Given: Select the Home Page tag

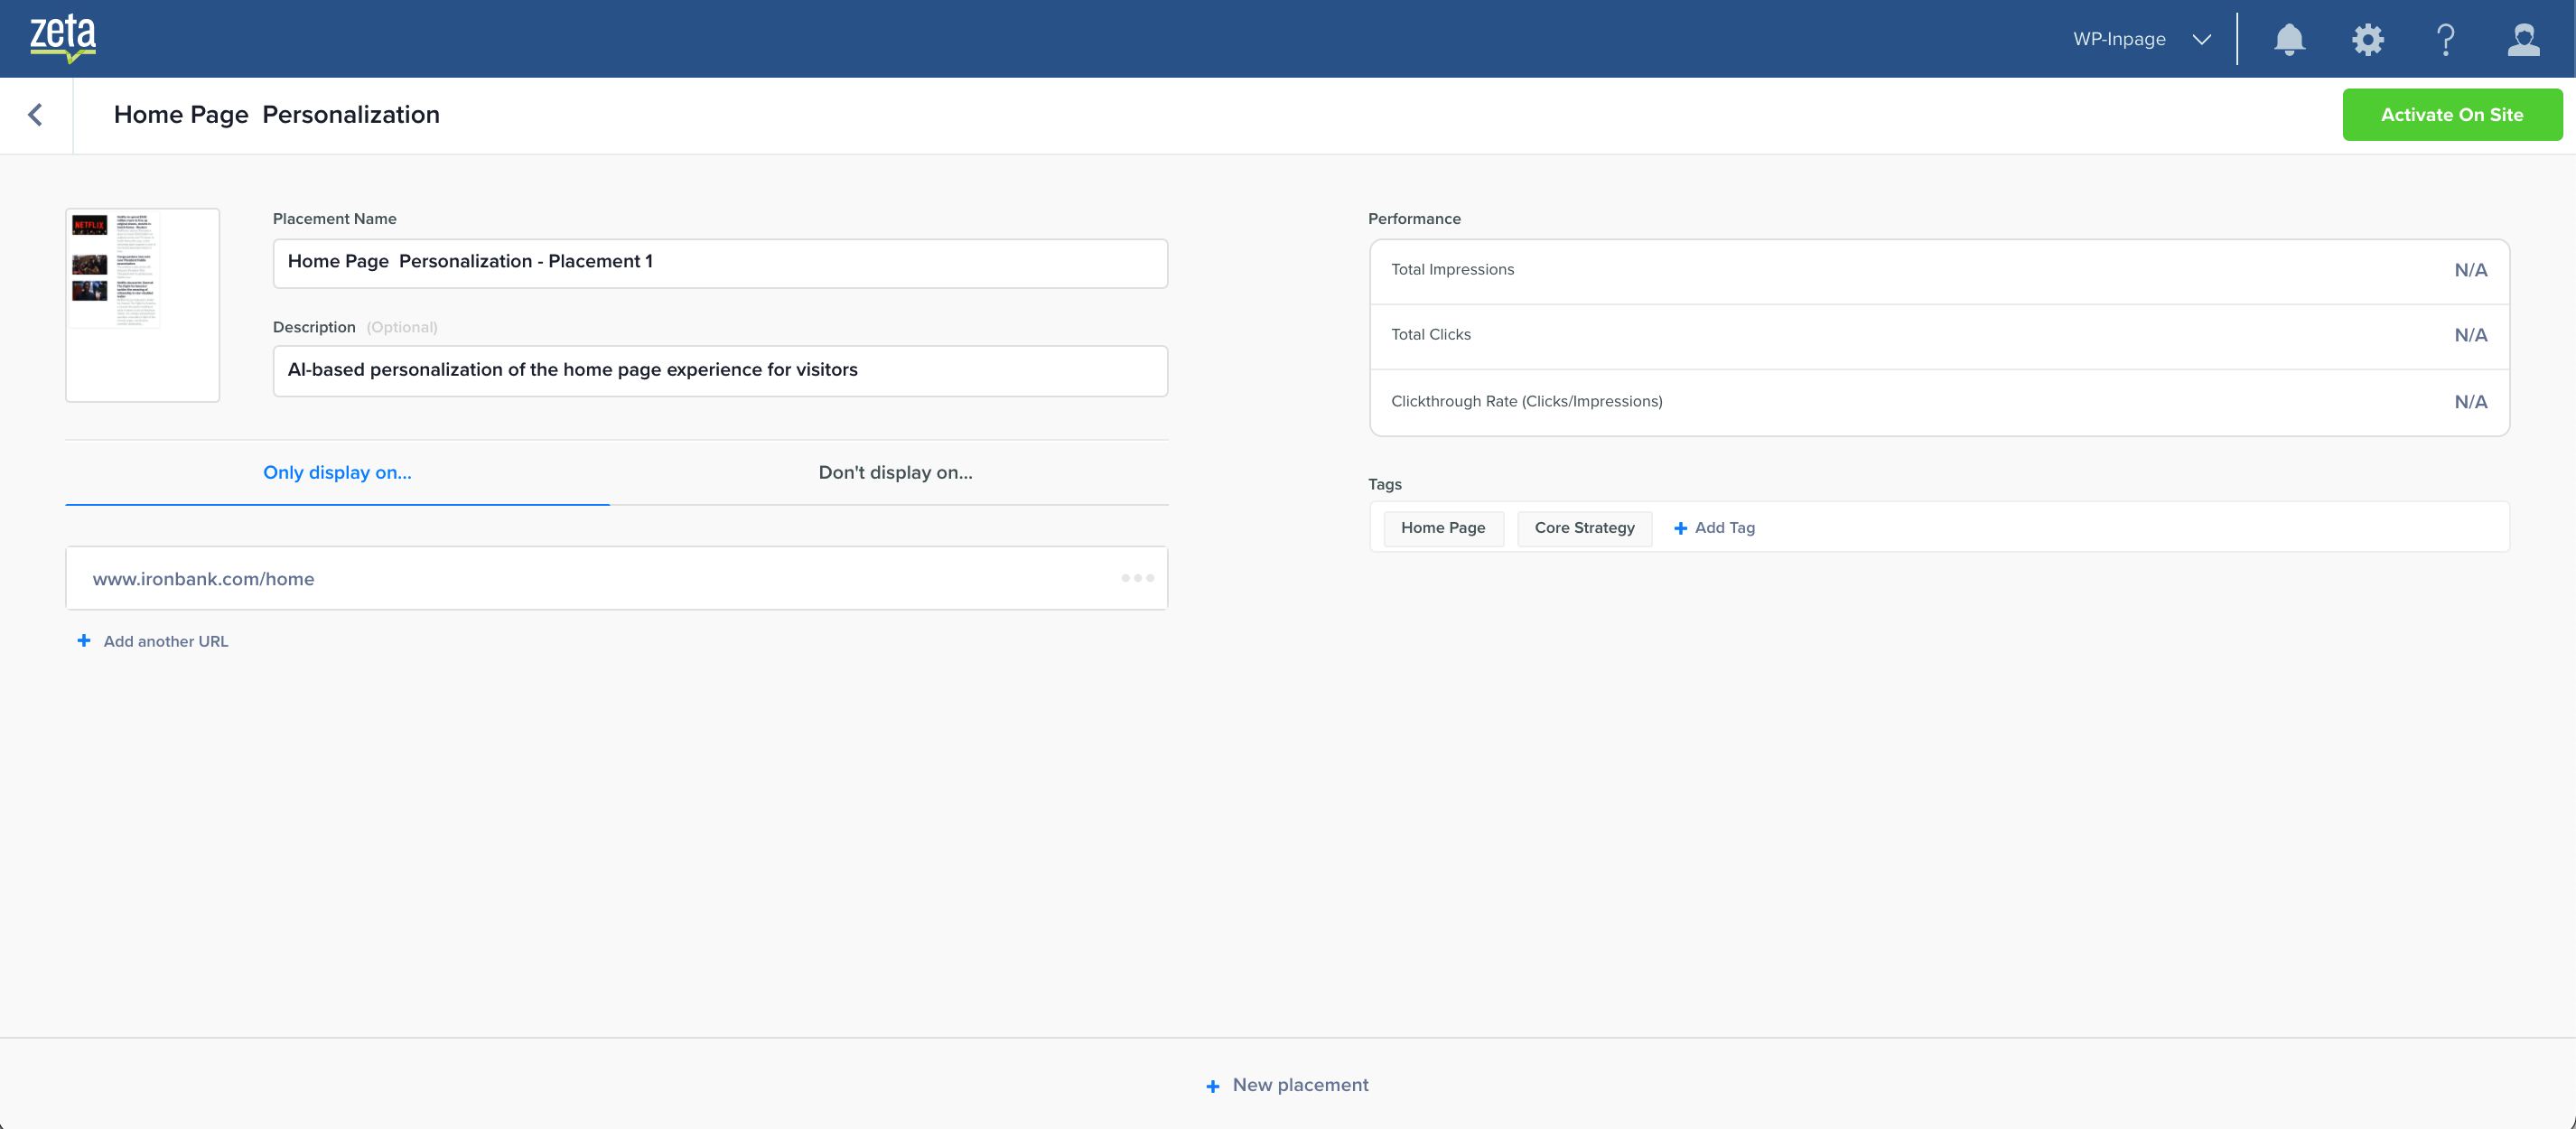Looking at the screenshot, I should pyautogui.click(x=1442, y=528).
